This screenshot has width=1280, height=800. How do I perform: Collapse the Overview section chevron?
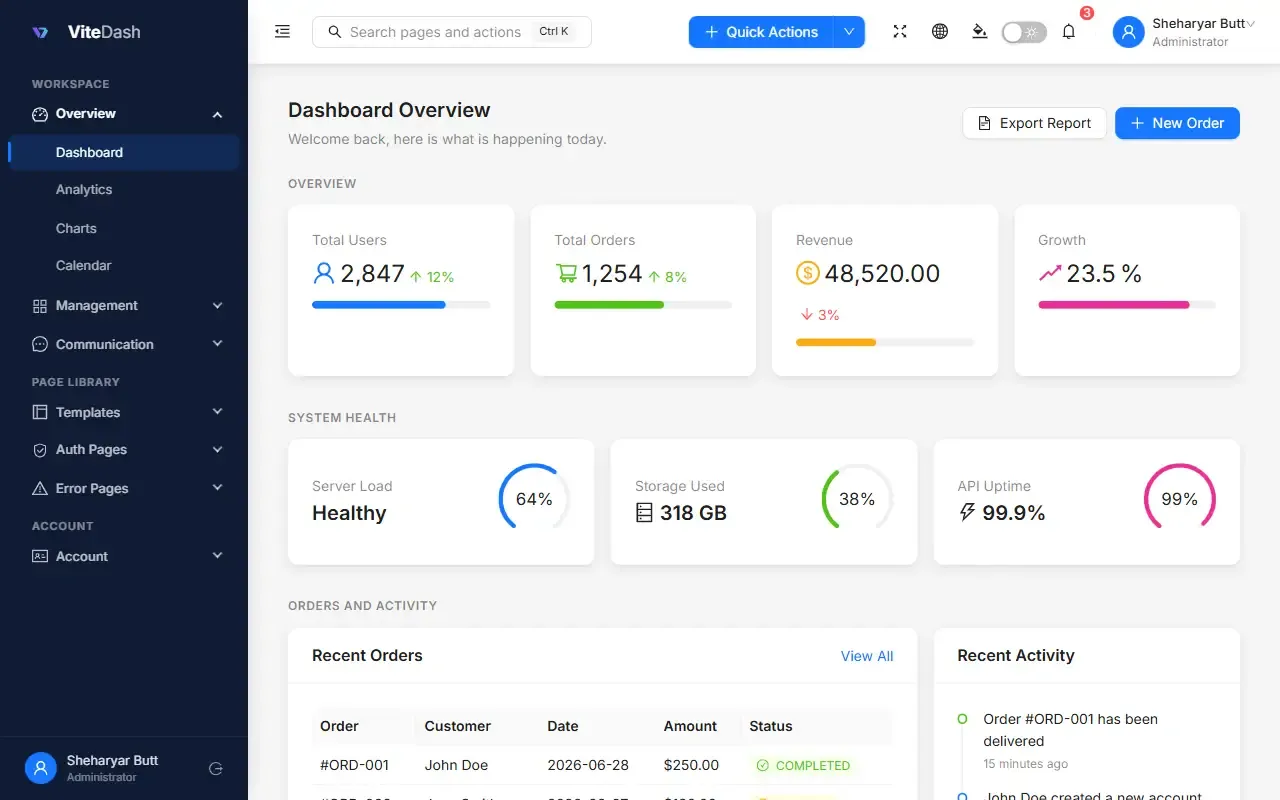tap(217, 115)
